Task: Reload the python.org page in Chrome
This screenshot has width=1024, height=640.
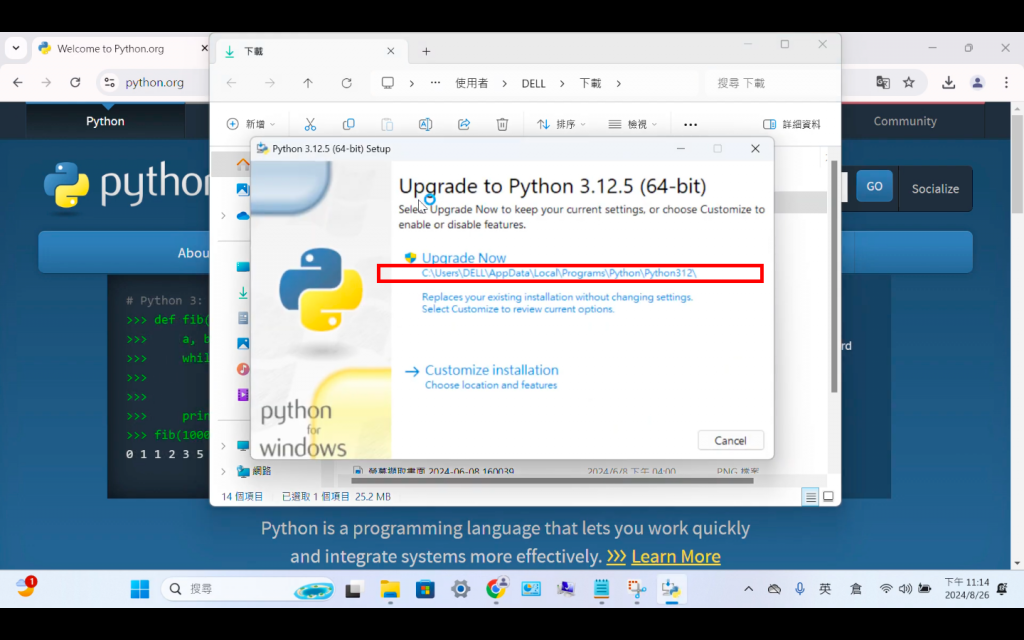Action: (x=75, y=82)
